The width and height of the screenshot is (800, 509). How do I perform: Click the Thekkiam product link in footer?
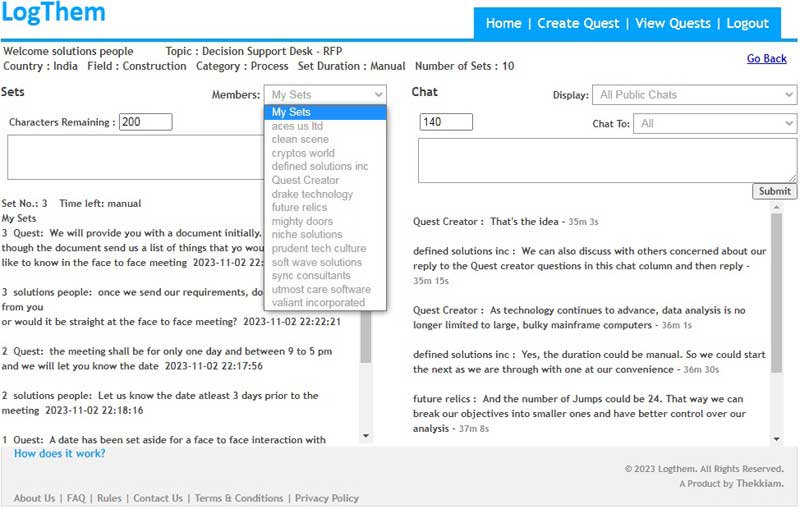pyautogui.click(x=759, y=483)
